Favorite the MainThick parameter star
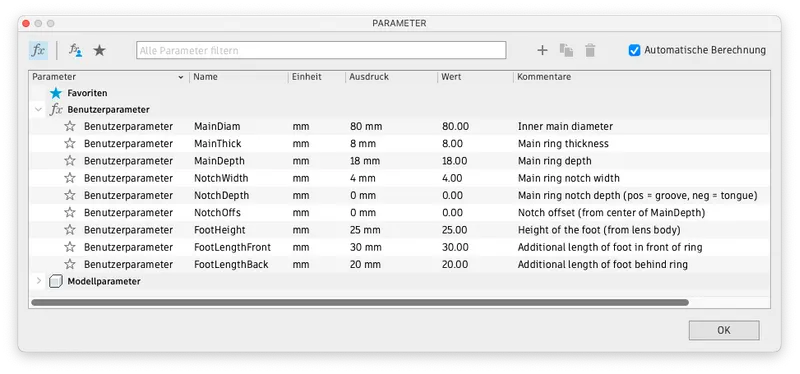Viewport: 800px width, 374px height. pyautogui.click(x=70, y=143)
